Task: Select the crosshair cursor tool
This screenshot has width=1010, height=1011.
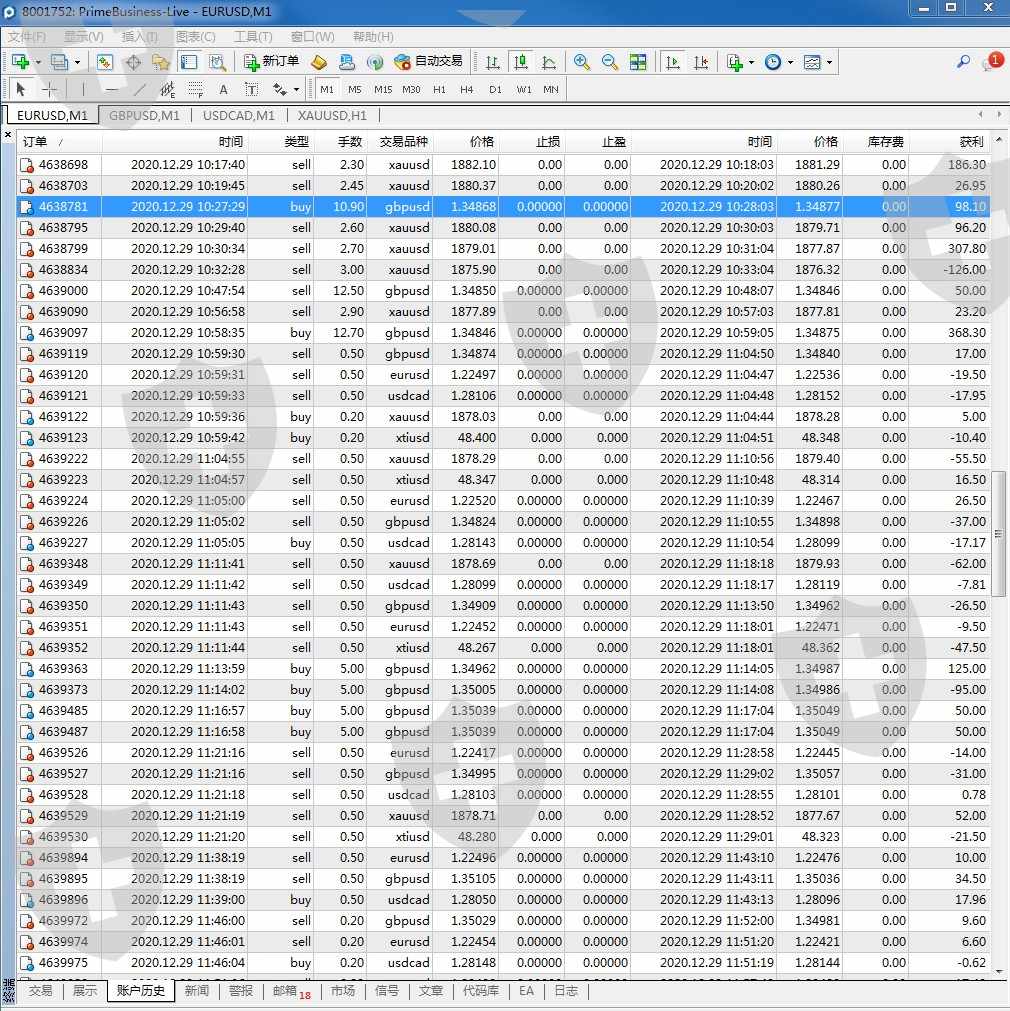Action: pyautogui.click(x=50, y=89)
